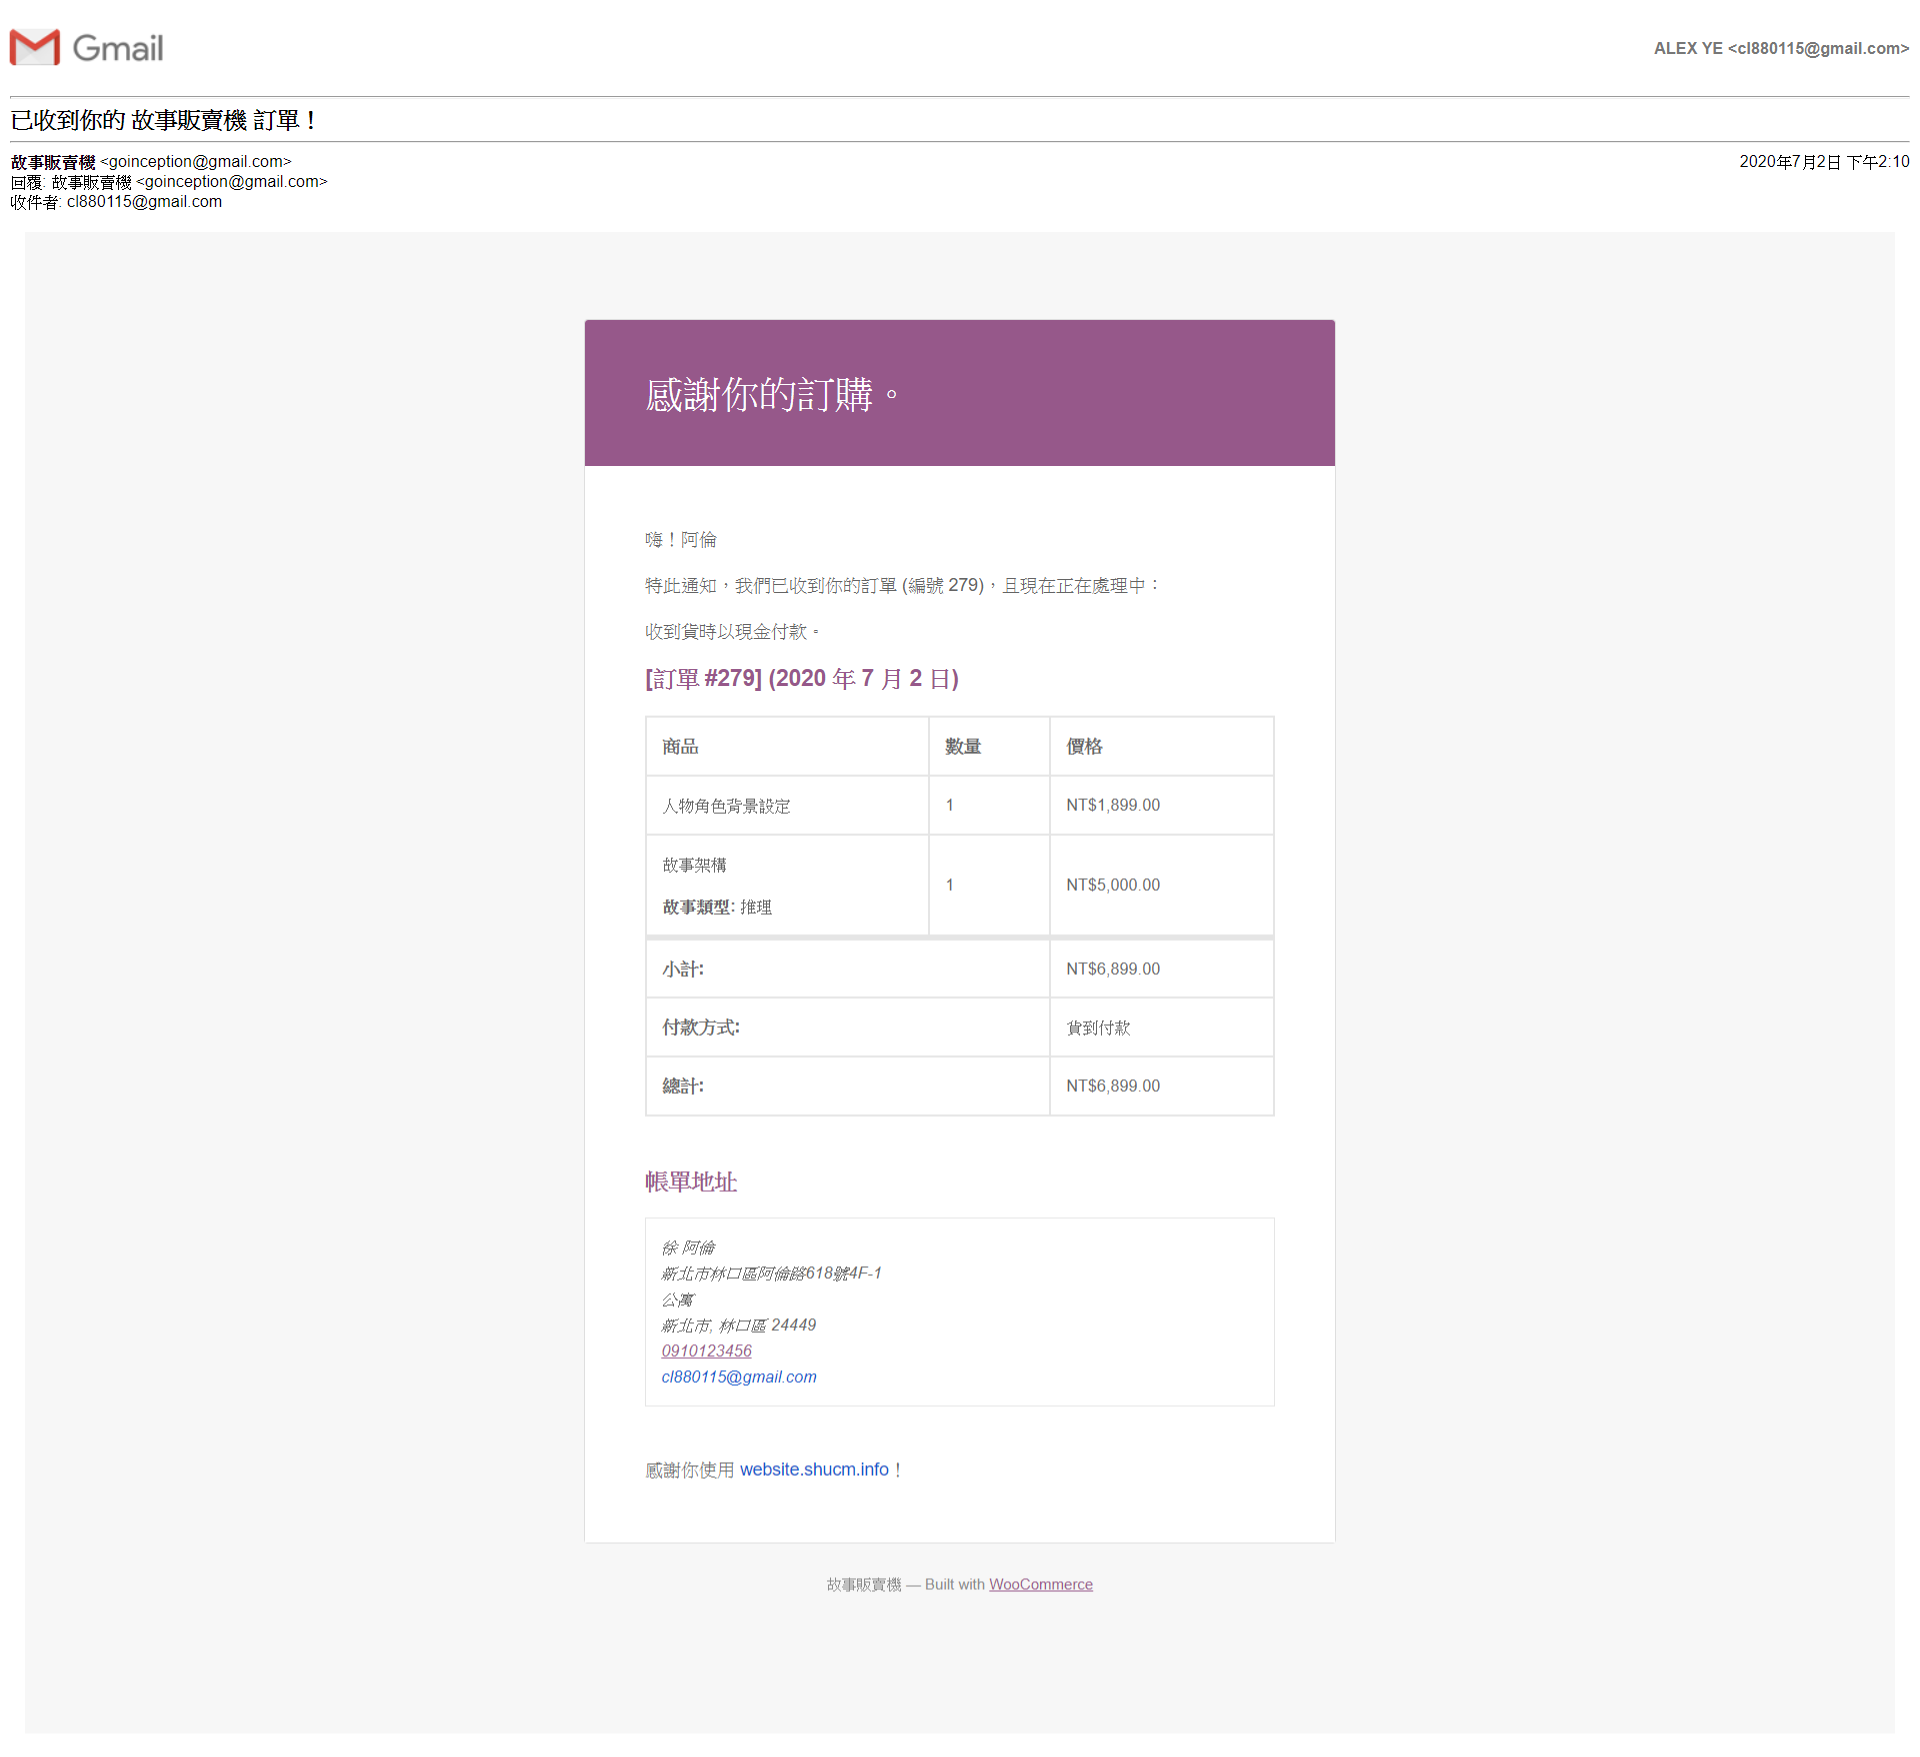1920x1757 pixels.
Task: Click the 故事架構 product cell
Action: click(x=694, y=865)
